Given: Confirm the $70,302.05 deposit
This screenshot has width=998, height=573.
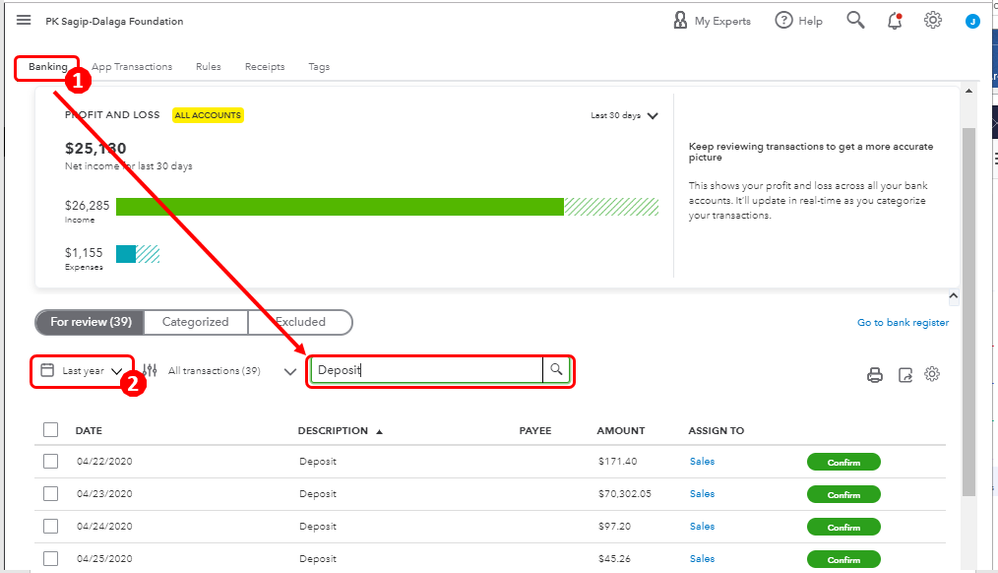Looking at the screenshot, I should (843, 494).
